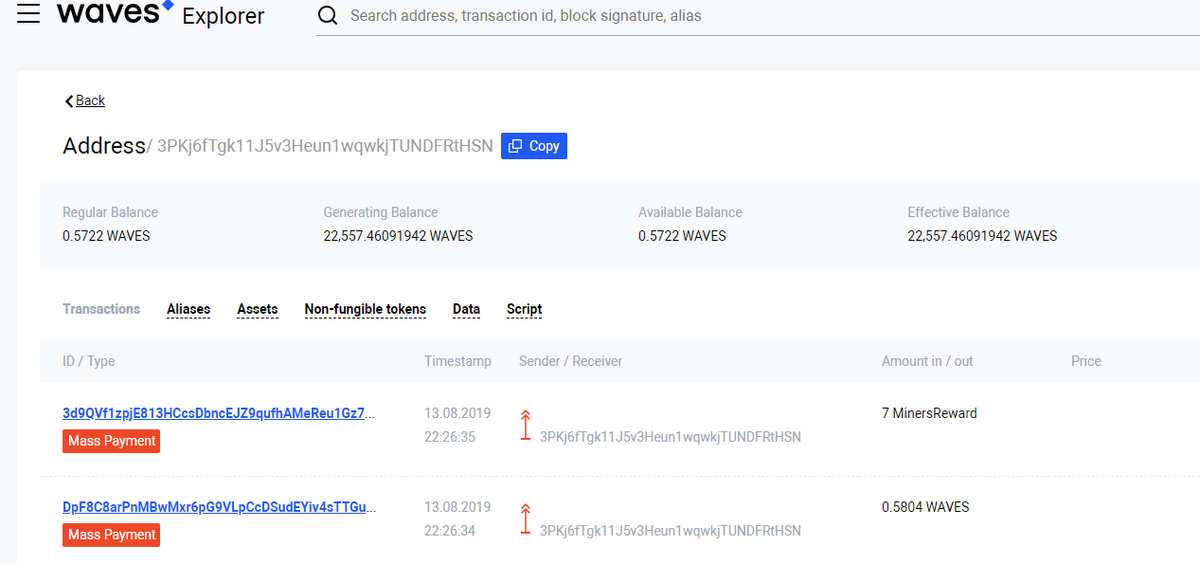Click the Available Balance label
1200x564 pixels.
coord(690,212)
